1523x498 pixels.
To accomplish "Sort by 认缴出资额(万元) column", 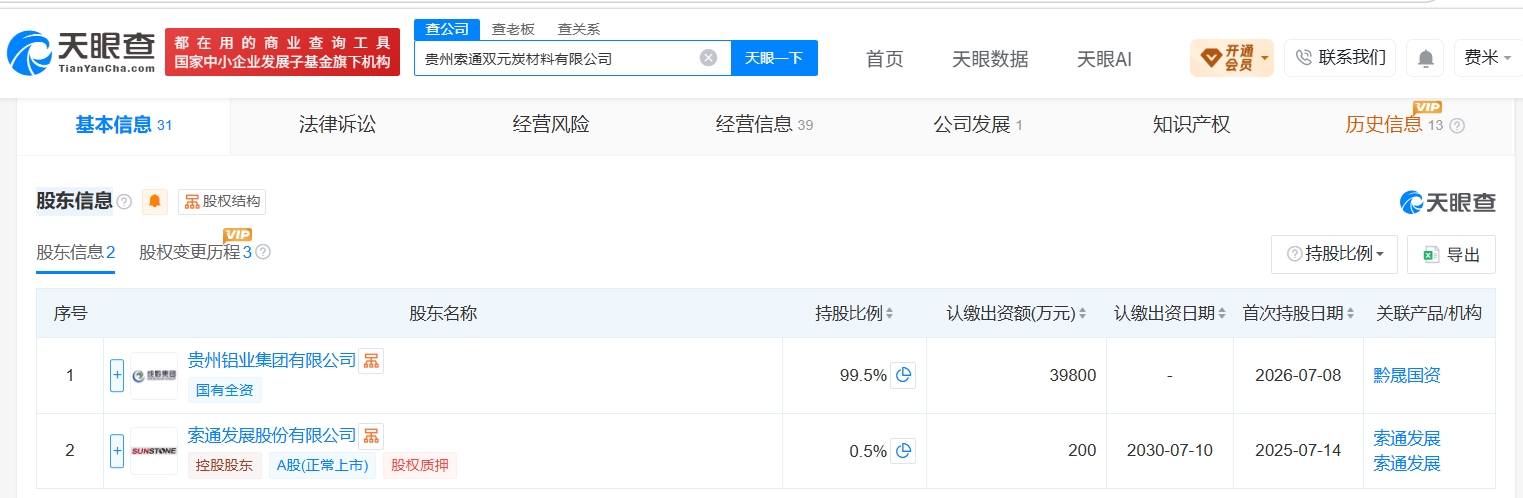I will pos(1016,313).
